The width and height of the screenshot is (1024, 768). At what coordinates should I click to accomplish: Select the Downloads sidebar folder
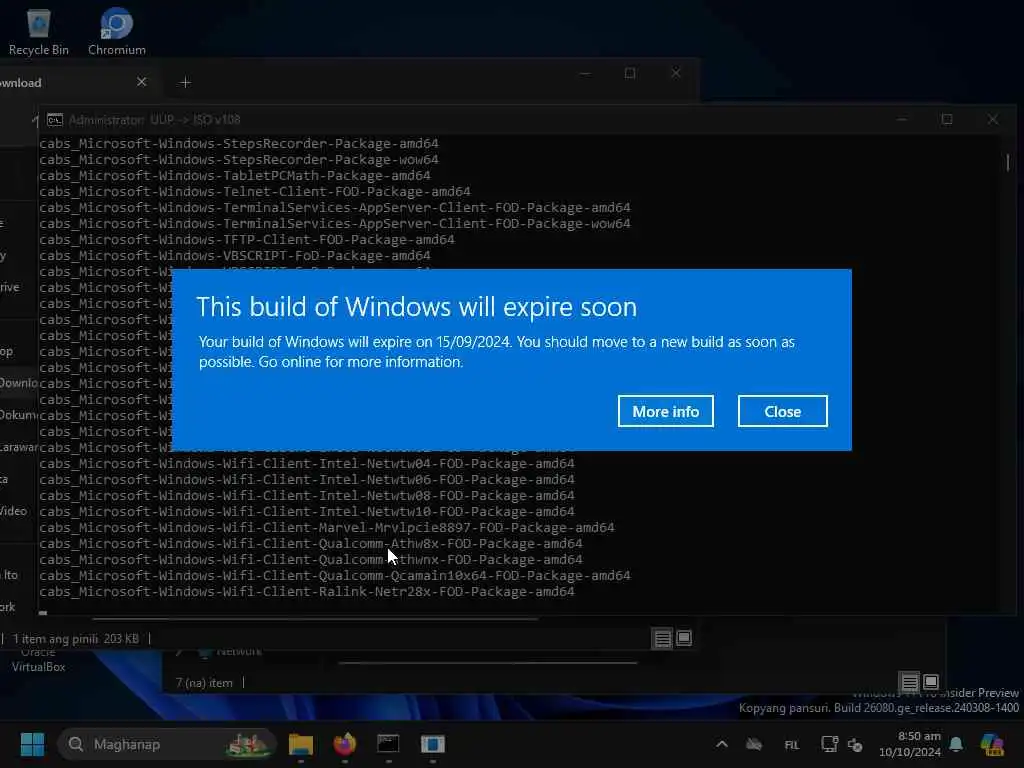pyautogui.click(x=18, y=383)
